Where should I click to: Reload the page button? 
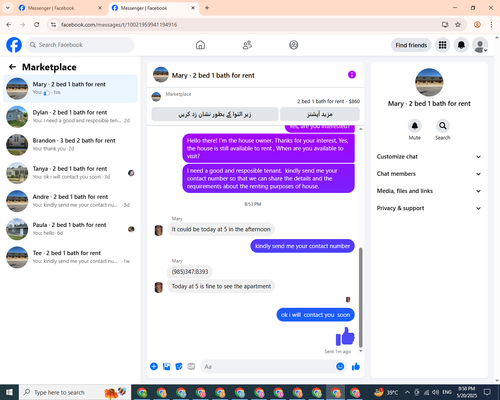coord(37,25)
